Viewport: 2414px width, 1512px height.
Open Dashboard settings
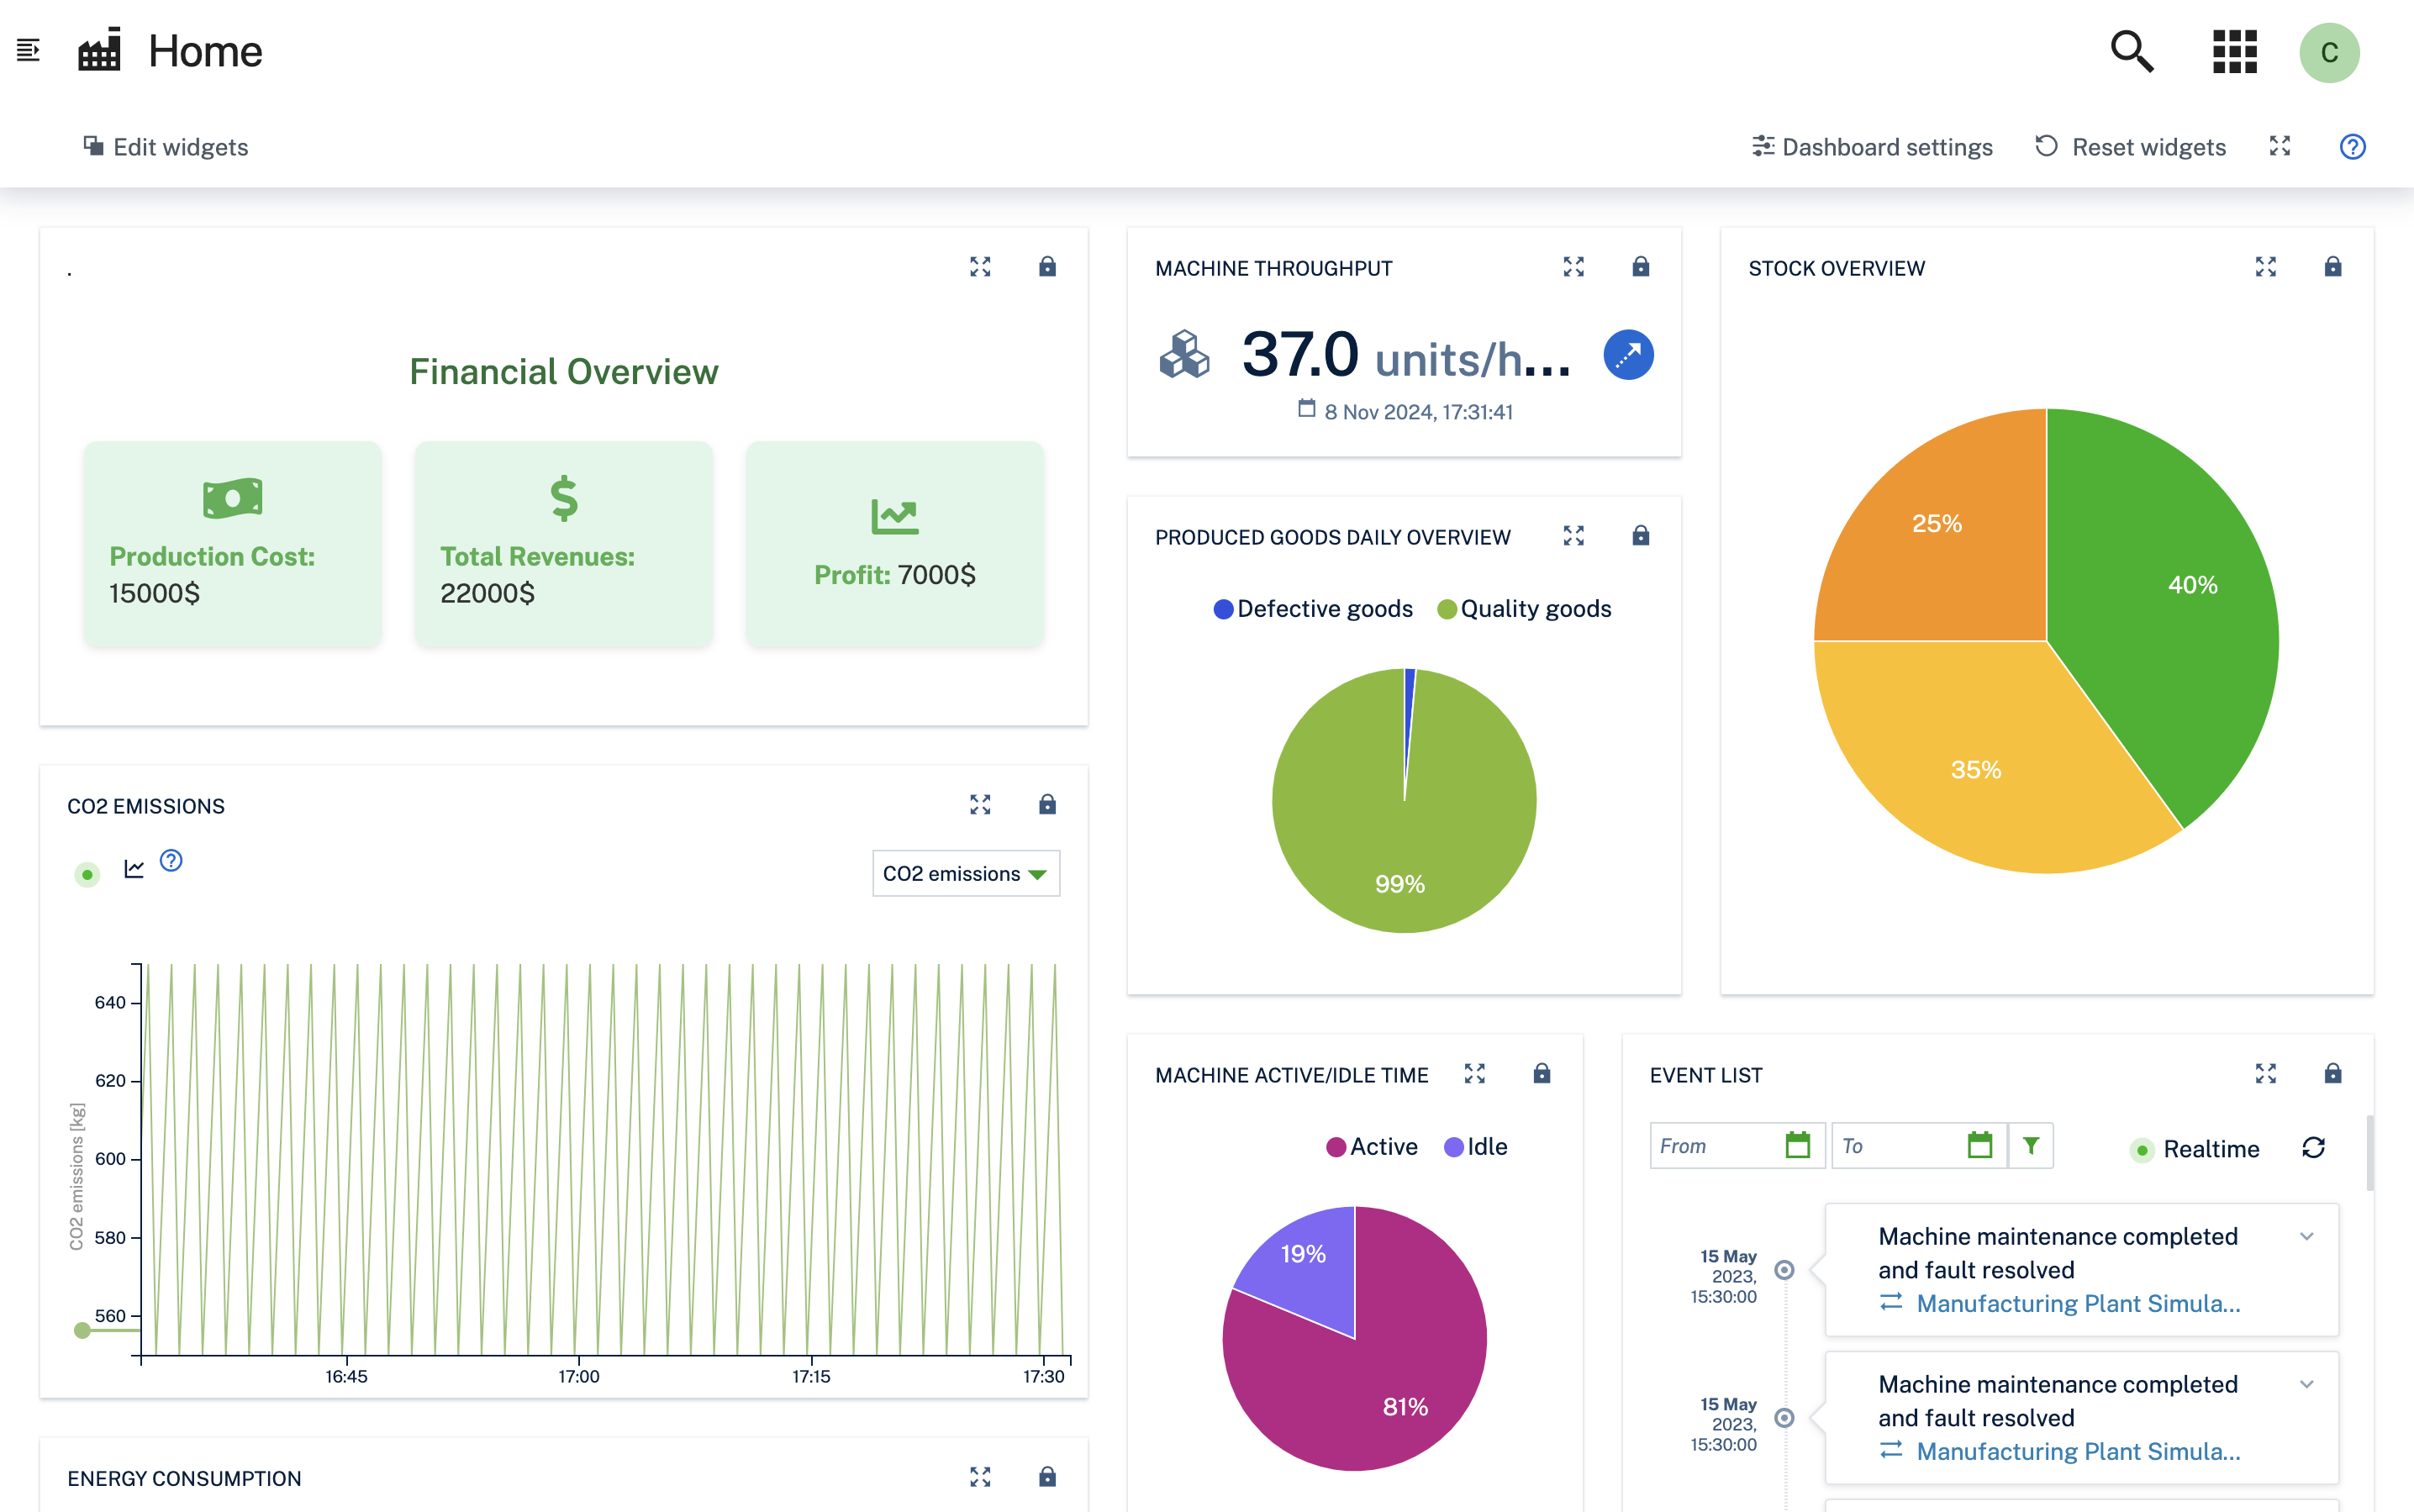pos(1872,147)
